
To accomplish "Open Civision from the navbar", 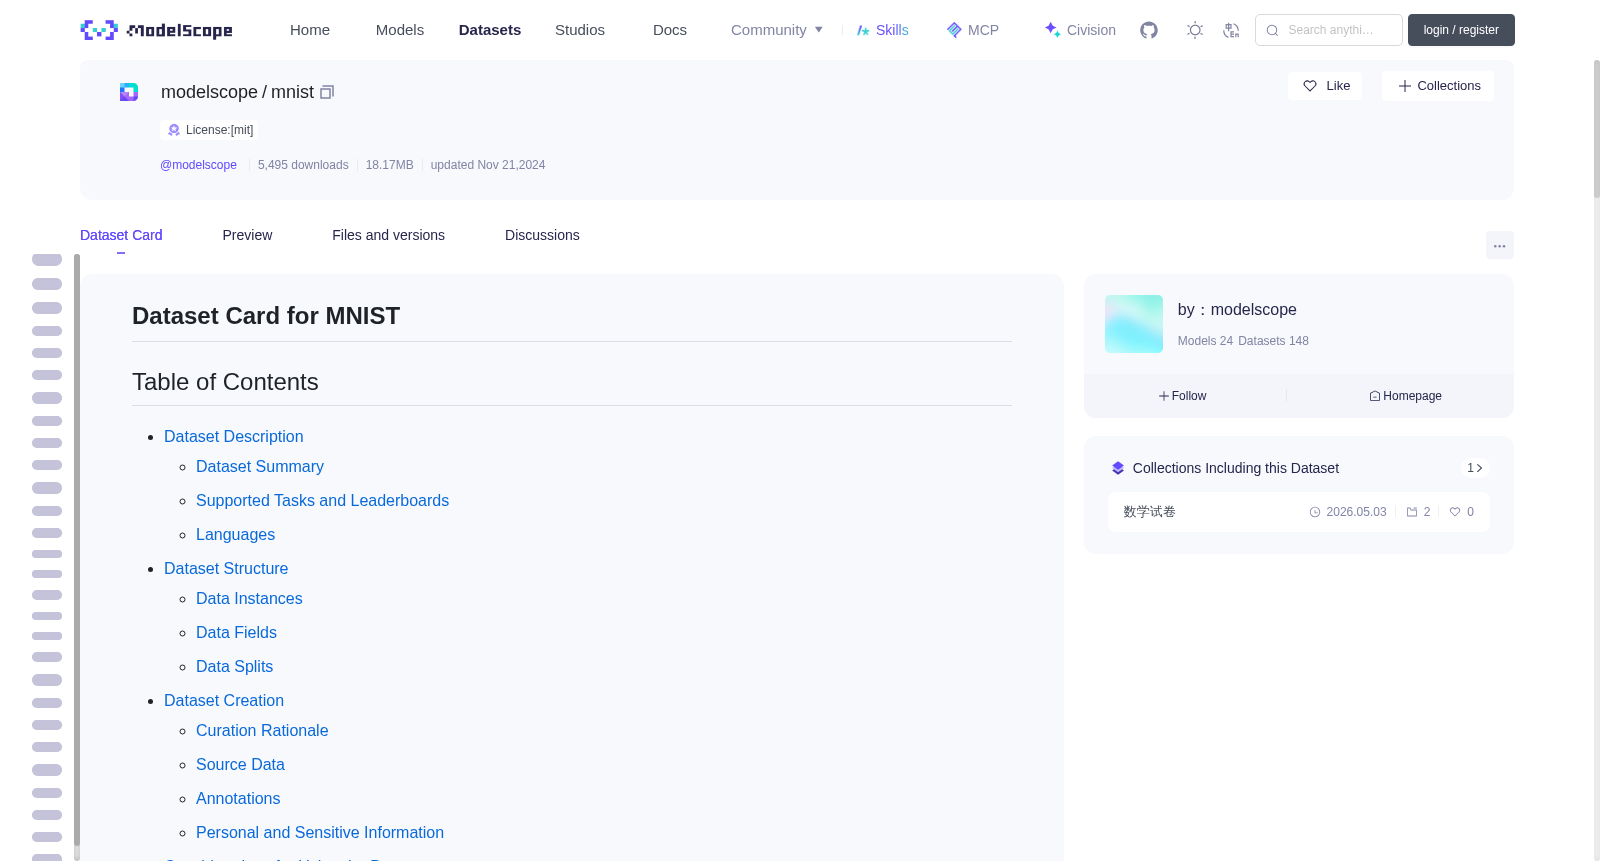I will [1080, 30].
